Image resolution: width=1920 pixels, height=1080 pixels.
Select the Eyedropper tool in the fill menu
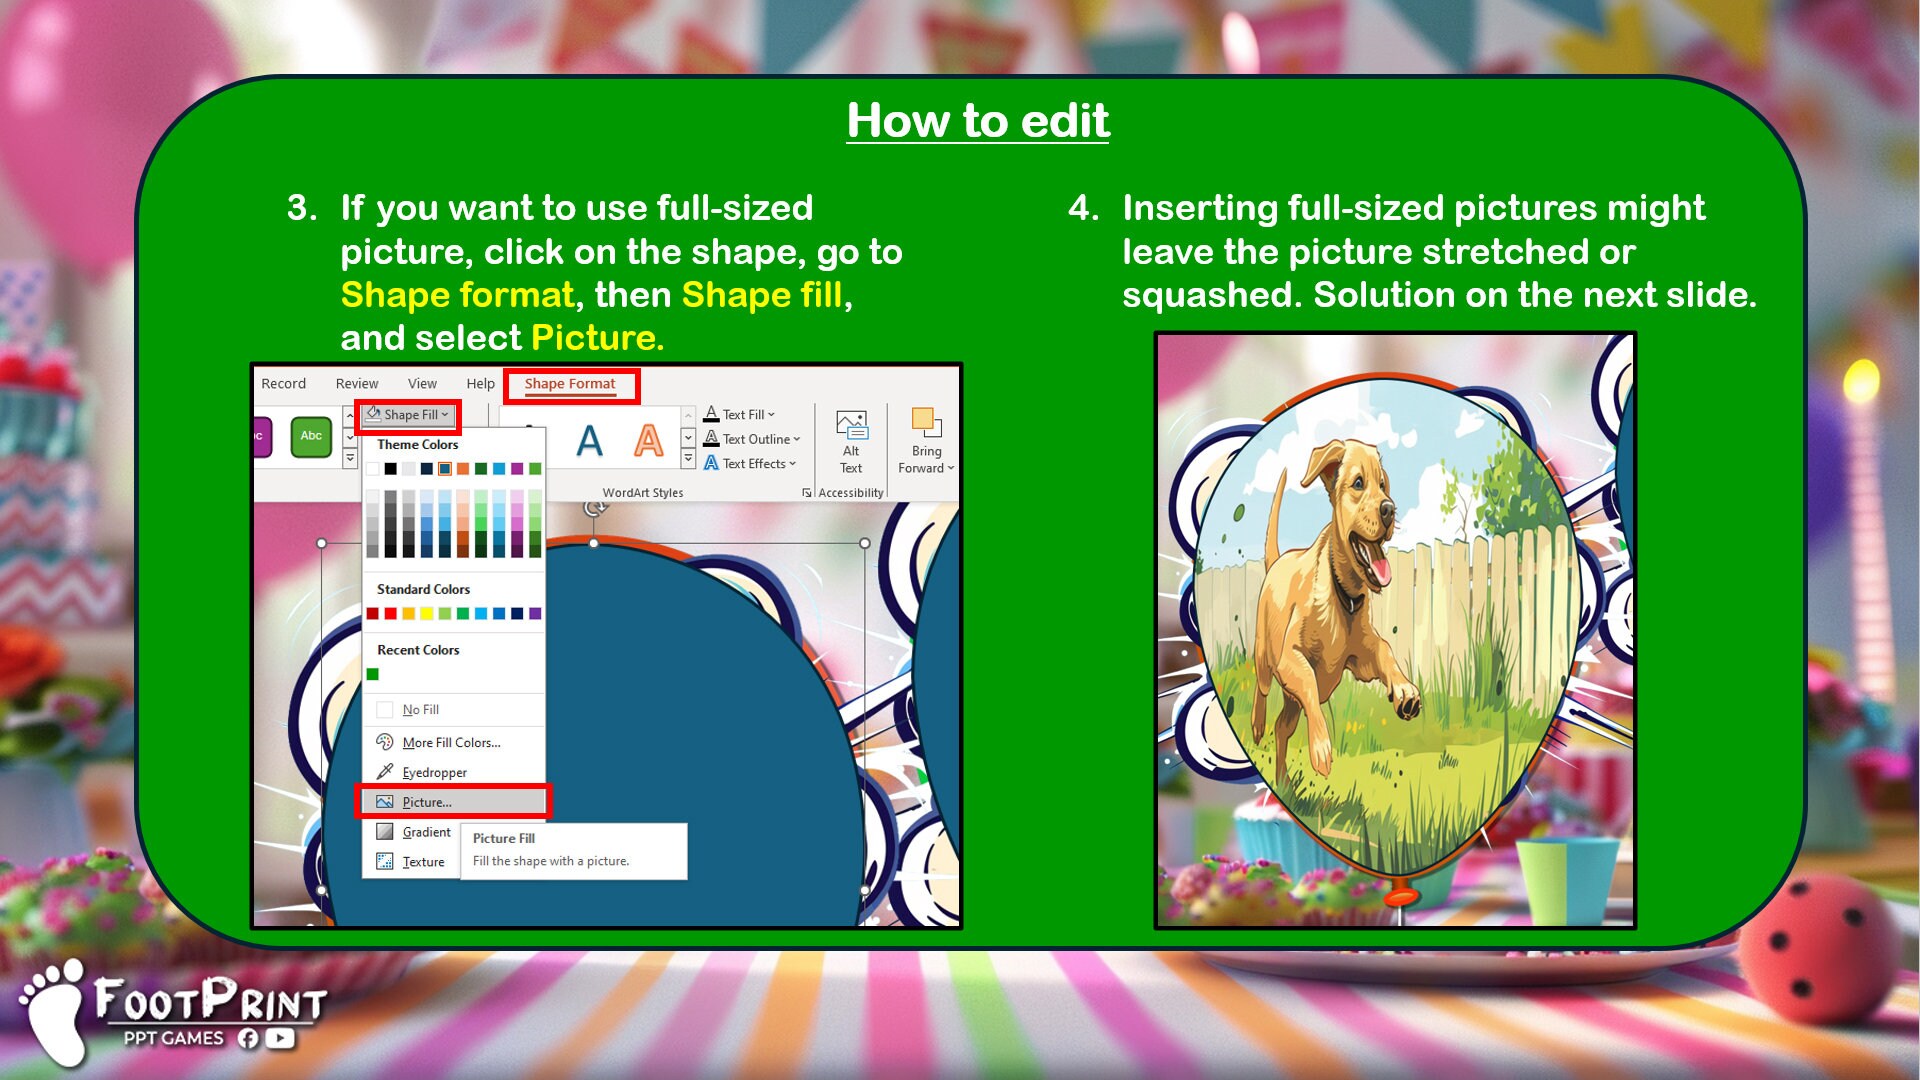(434, 772)
